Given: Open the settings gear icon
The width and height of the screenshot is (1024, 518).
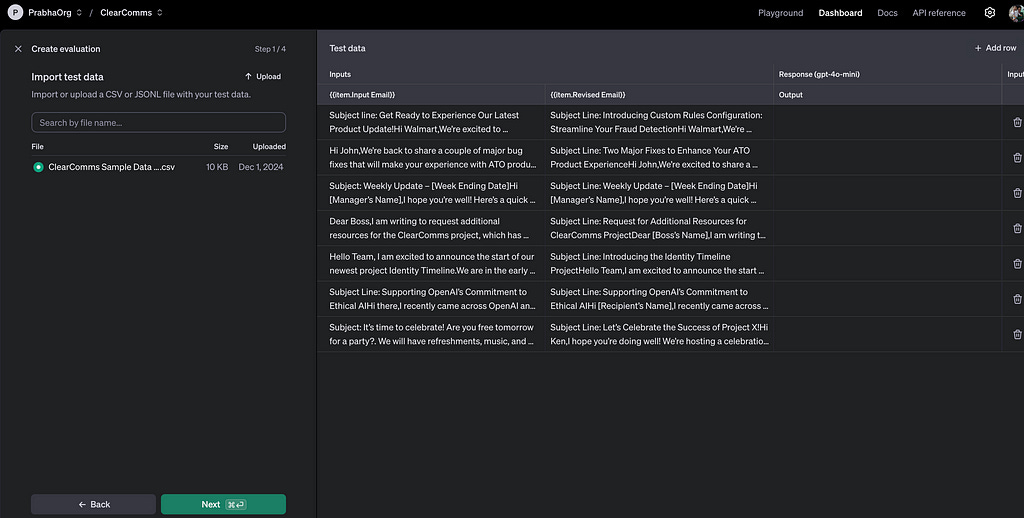Looking at the screenshot, I should pyautogui.click(x=989, y=12).
